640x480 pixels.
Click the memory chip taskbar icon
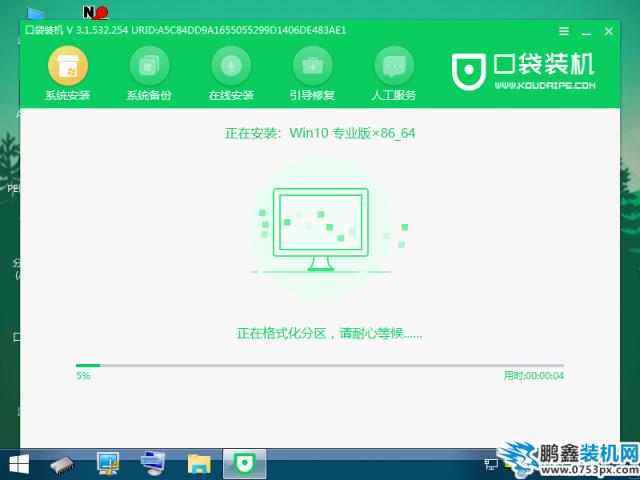pyautogui.click(x=63, y=464)
